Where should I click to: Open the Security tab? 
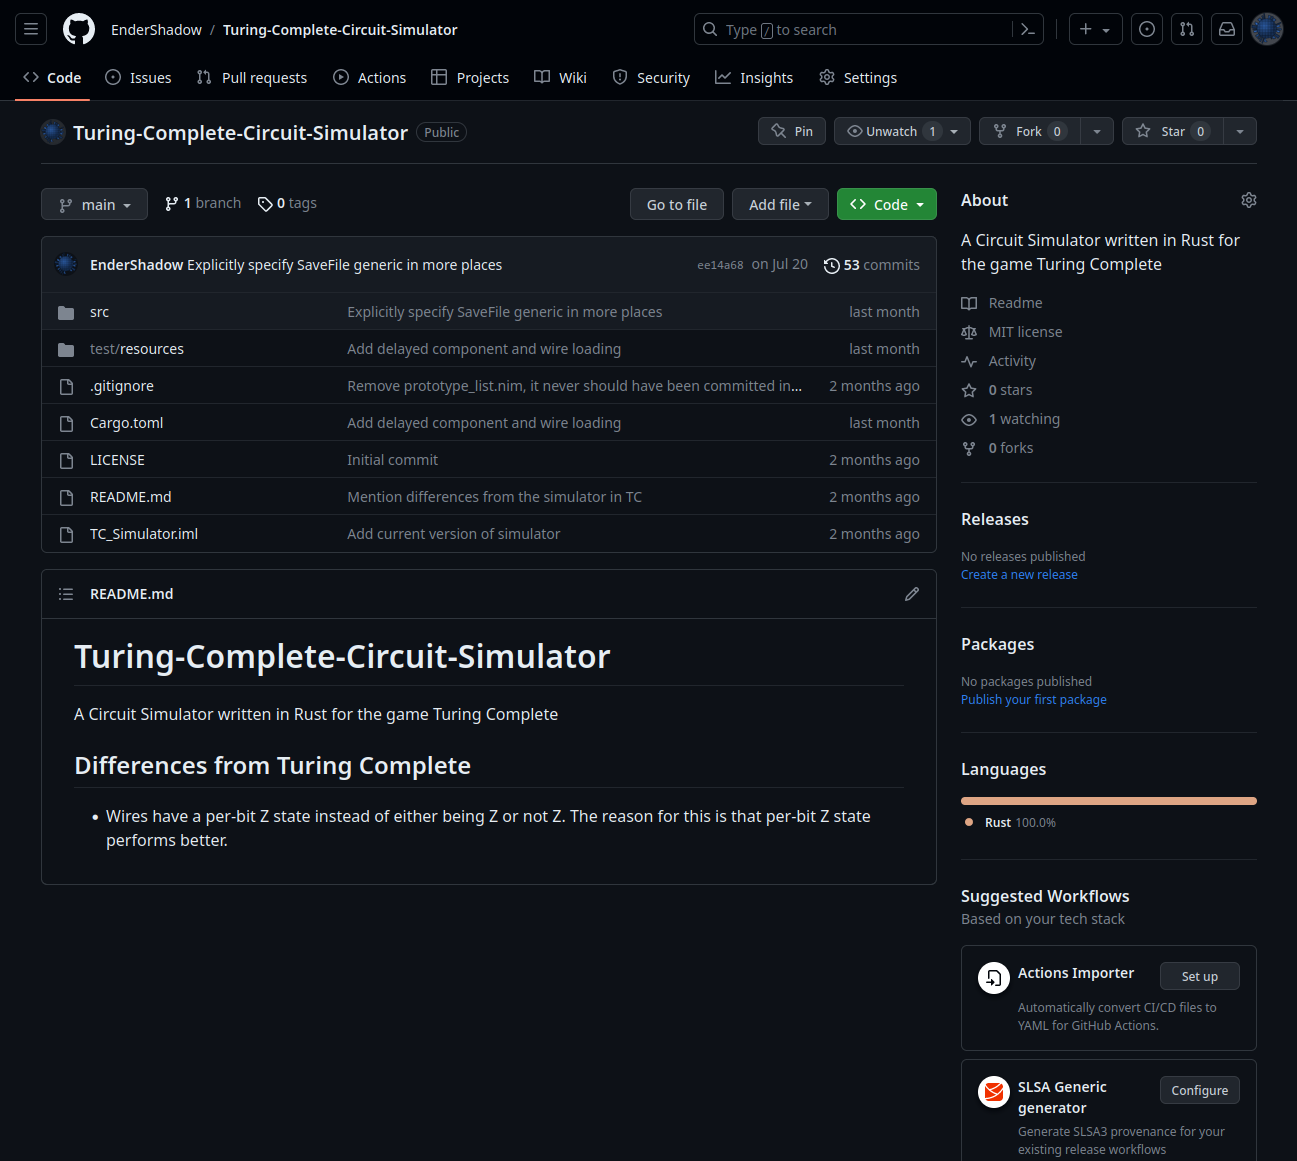coord(651,78)
